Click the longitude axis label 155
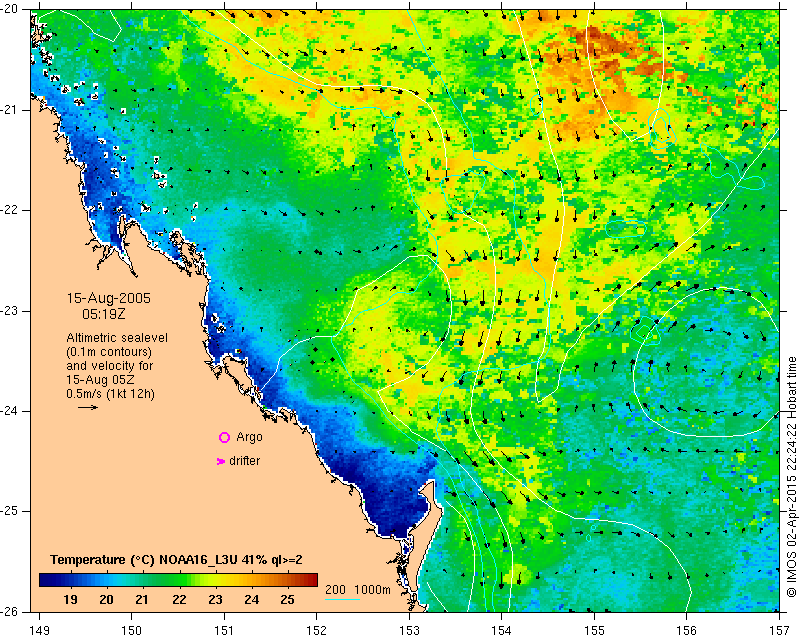This screenshot has width=800, height=640. click(x=594, y=631)
